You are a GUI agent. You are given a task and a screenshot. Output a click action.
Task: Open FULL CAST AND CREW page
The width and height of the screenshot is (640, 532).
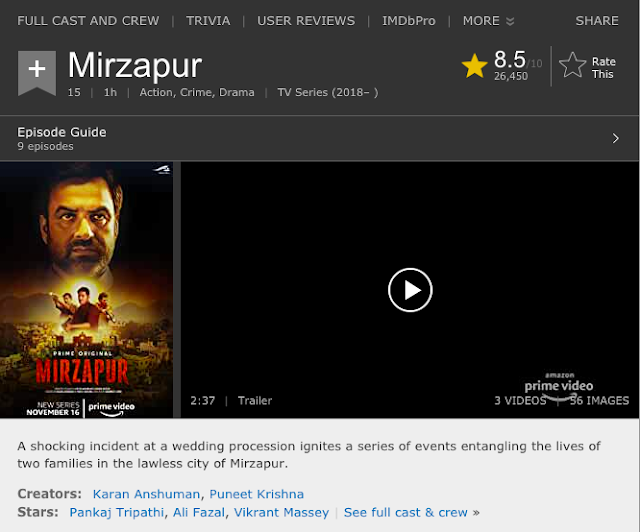coord(88,21)
